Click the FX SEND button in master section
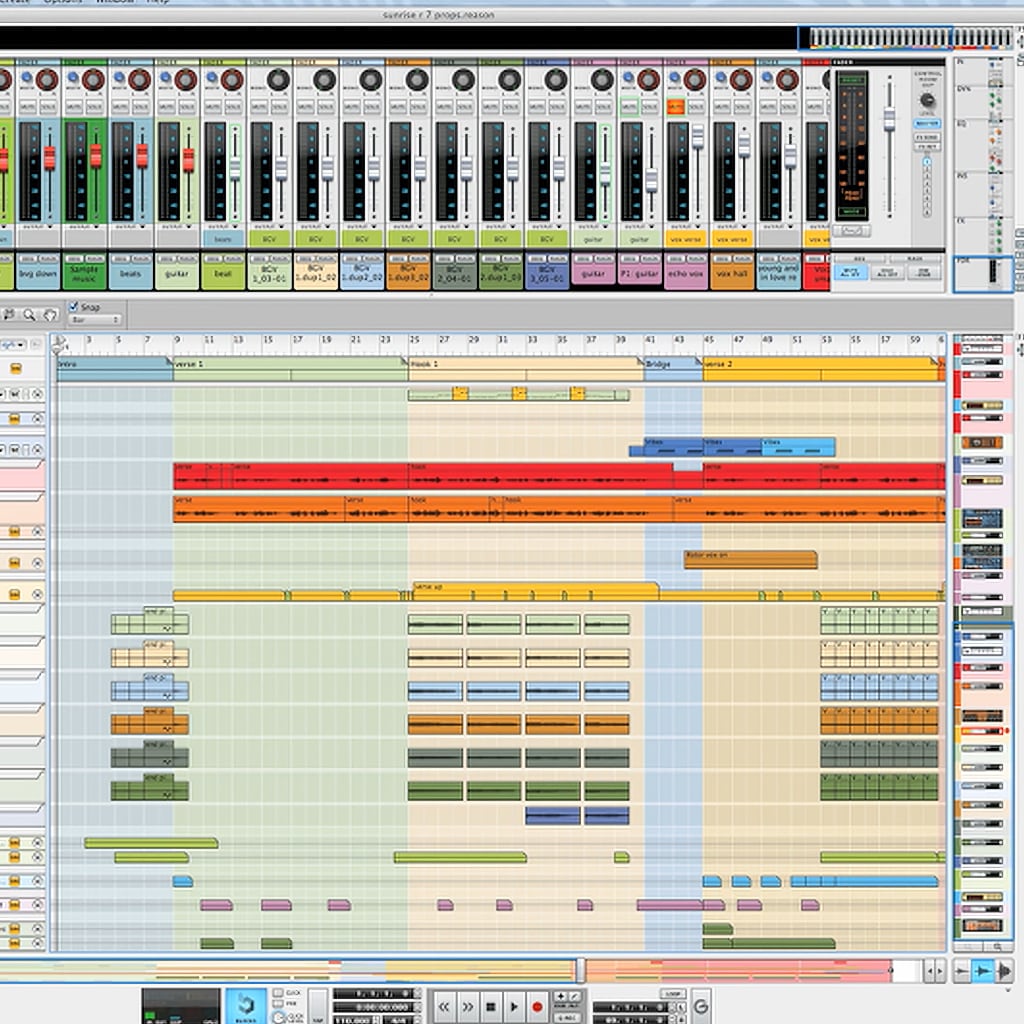1024x1024 pixels. pos(926,137)
